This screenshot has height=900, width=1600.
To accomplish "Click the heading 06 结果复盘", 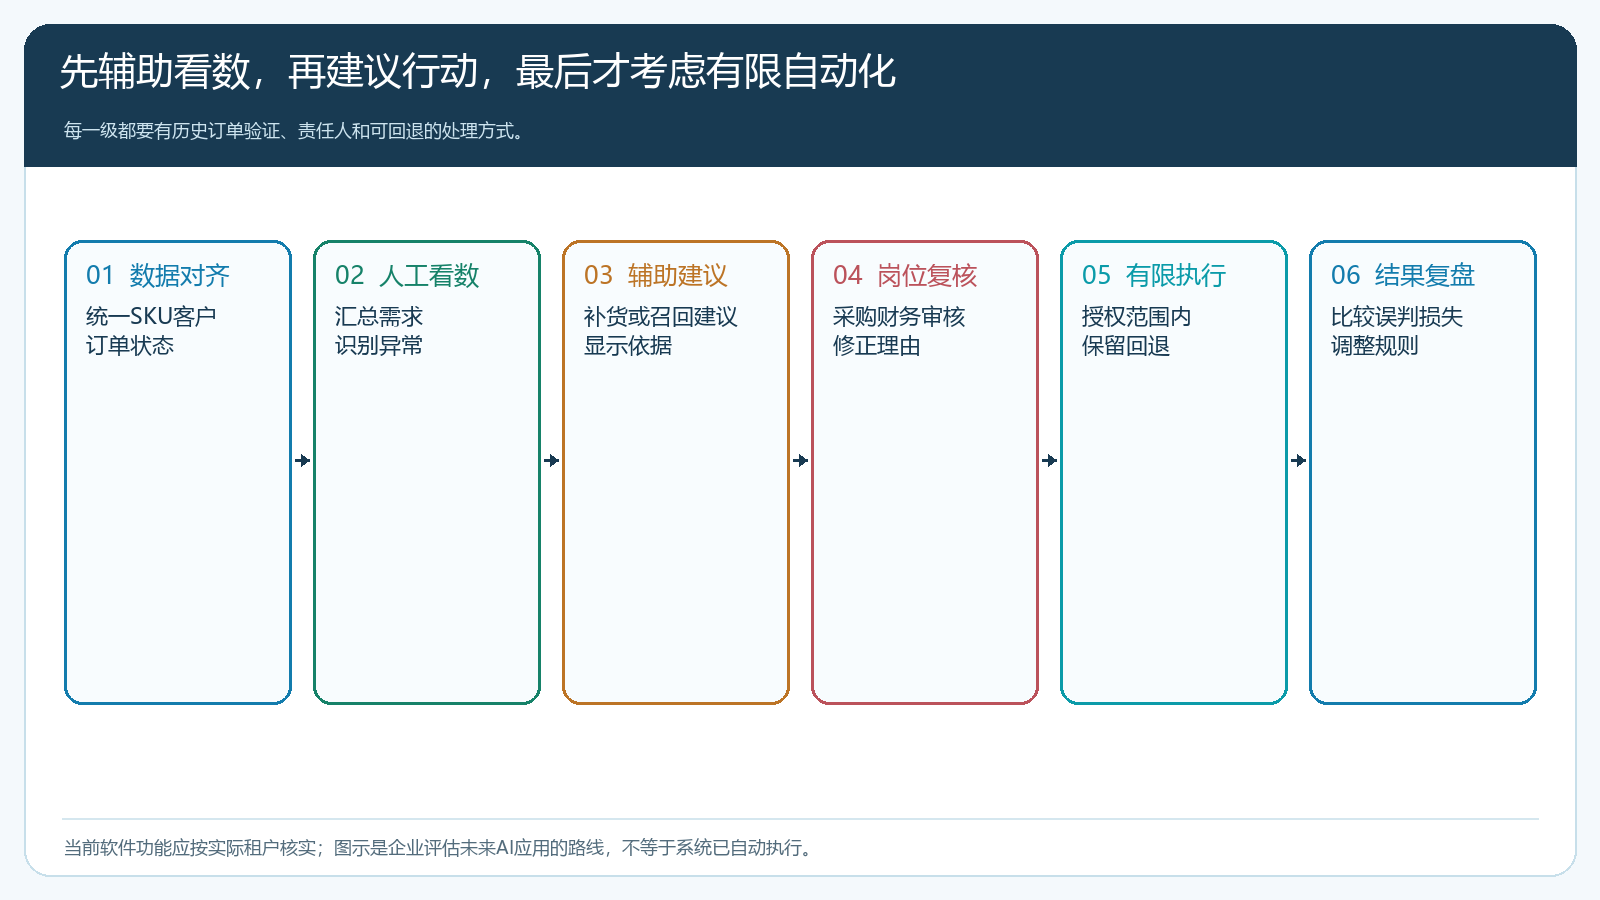I will [x=1403, y=275].
